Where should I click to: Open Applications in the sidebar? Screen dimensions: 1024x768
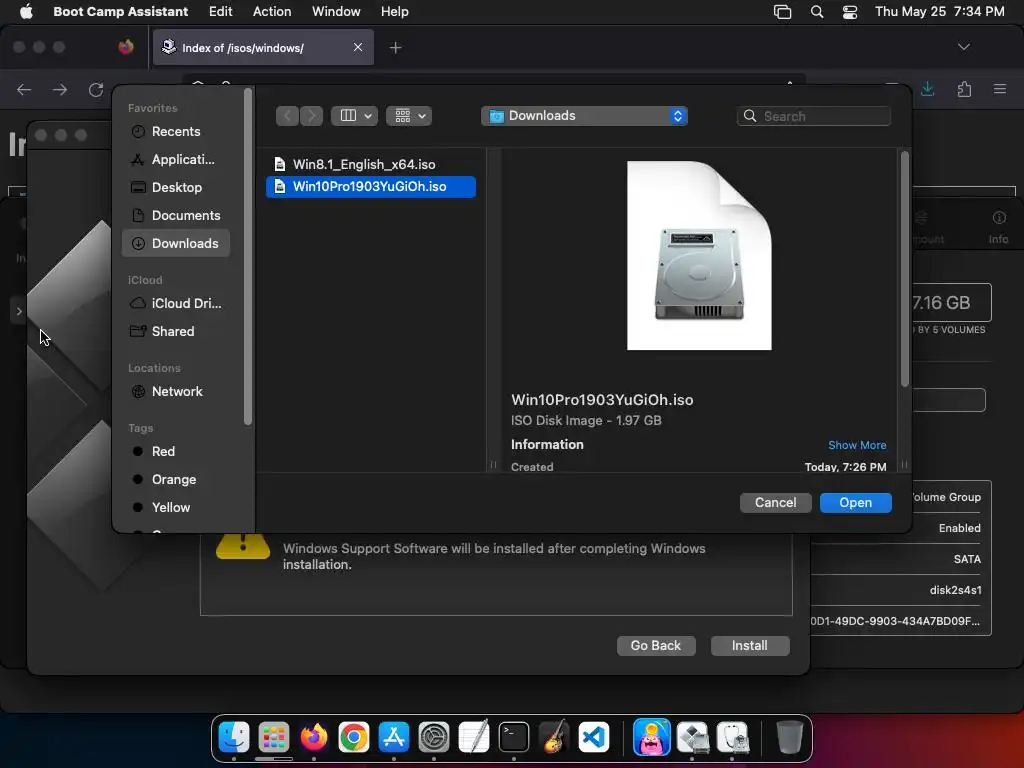175,159
